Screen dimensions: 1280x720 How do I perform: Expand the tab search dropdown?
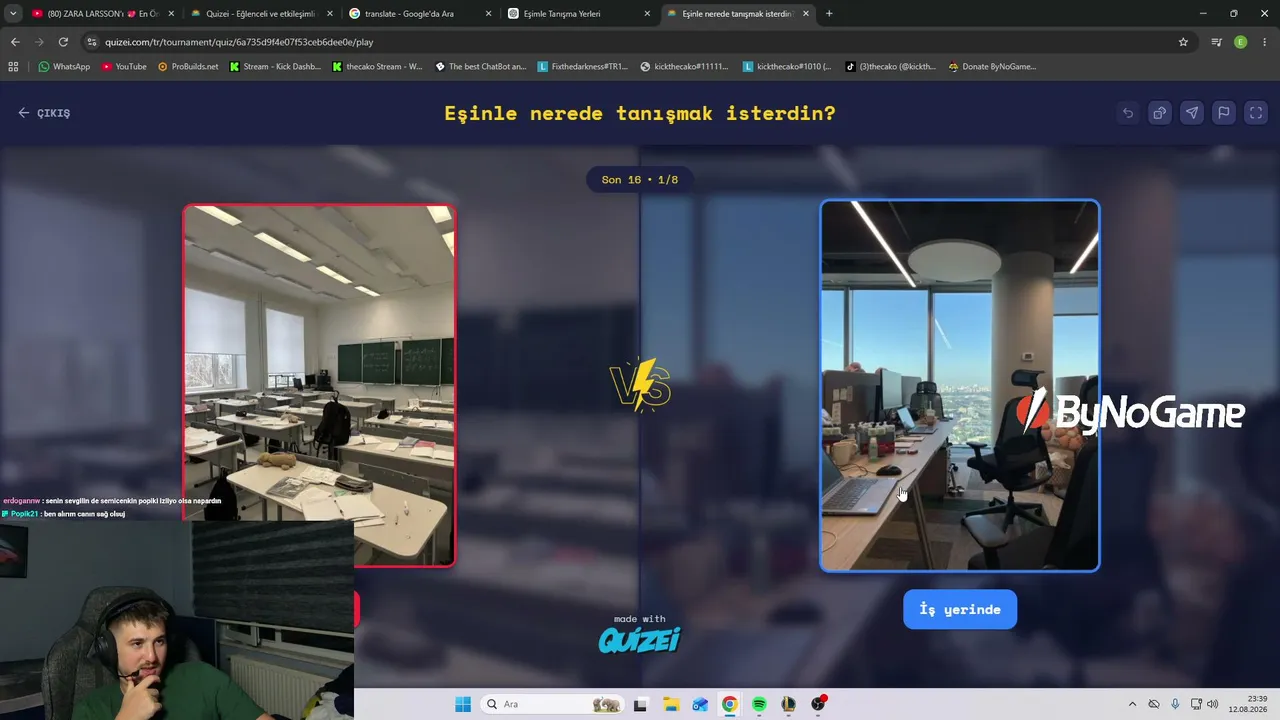tap(13, 14)
